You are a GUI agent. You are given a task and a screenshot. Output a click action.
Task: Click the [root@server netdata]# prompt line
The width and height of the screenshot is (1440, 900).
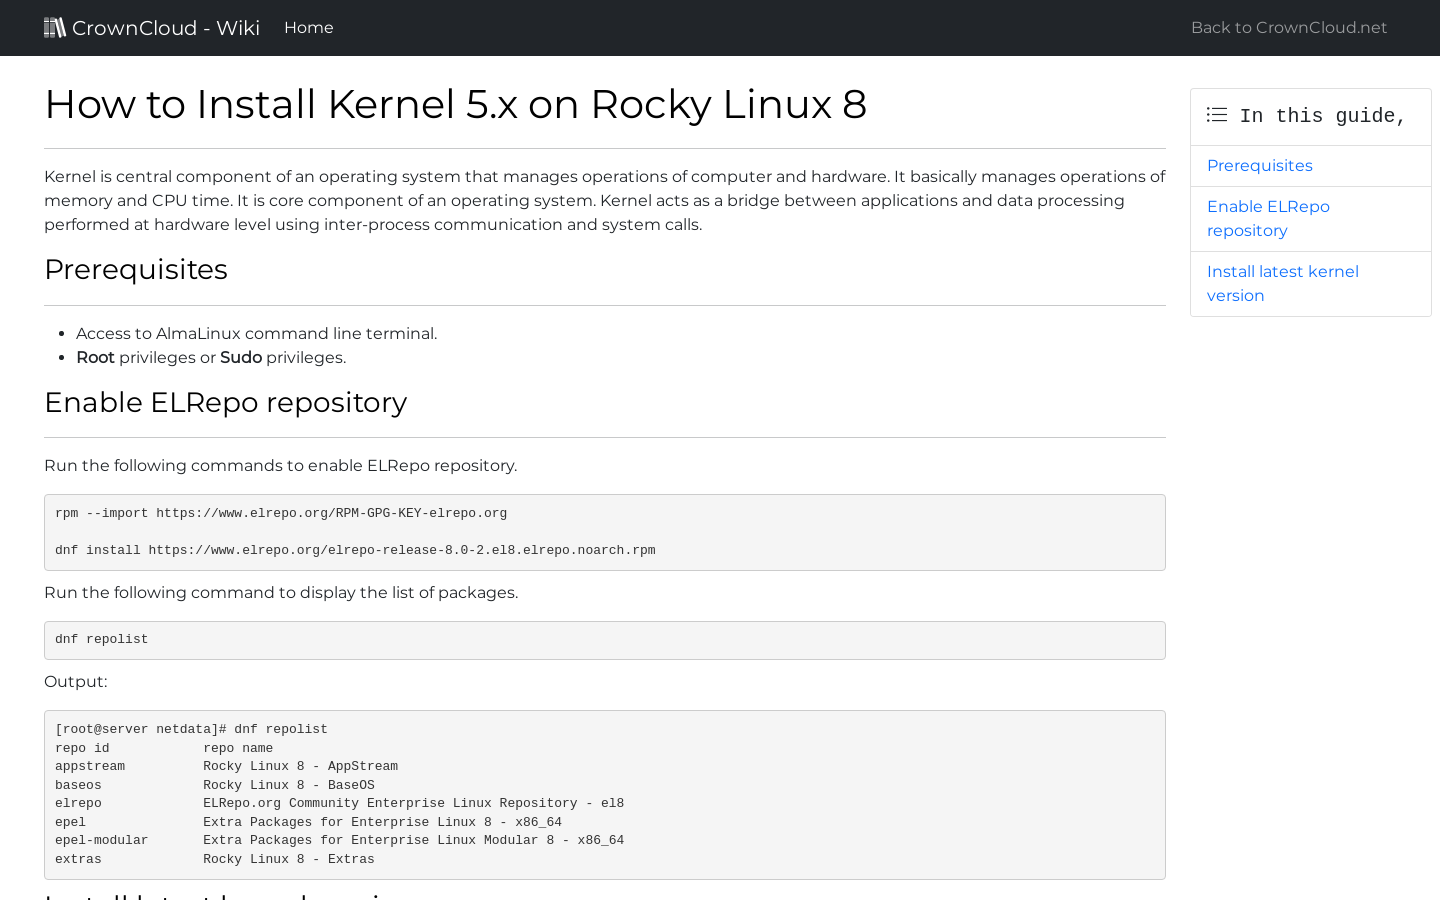[191, 730]
